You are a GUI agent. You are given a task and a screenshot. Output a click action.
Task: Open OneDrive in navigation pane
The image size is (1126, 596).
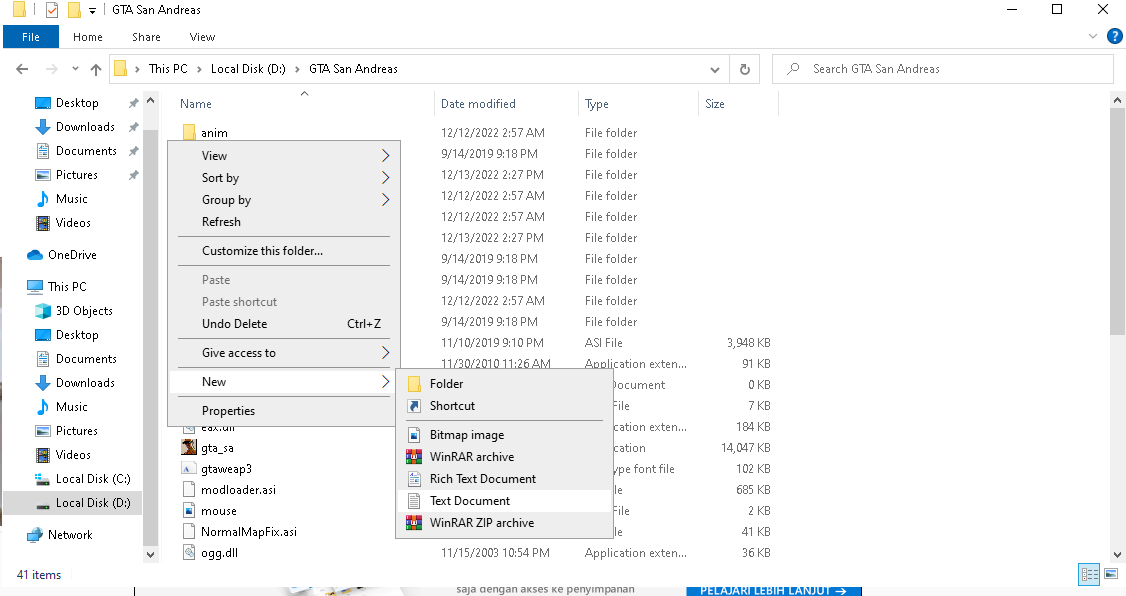click(72, 254)
